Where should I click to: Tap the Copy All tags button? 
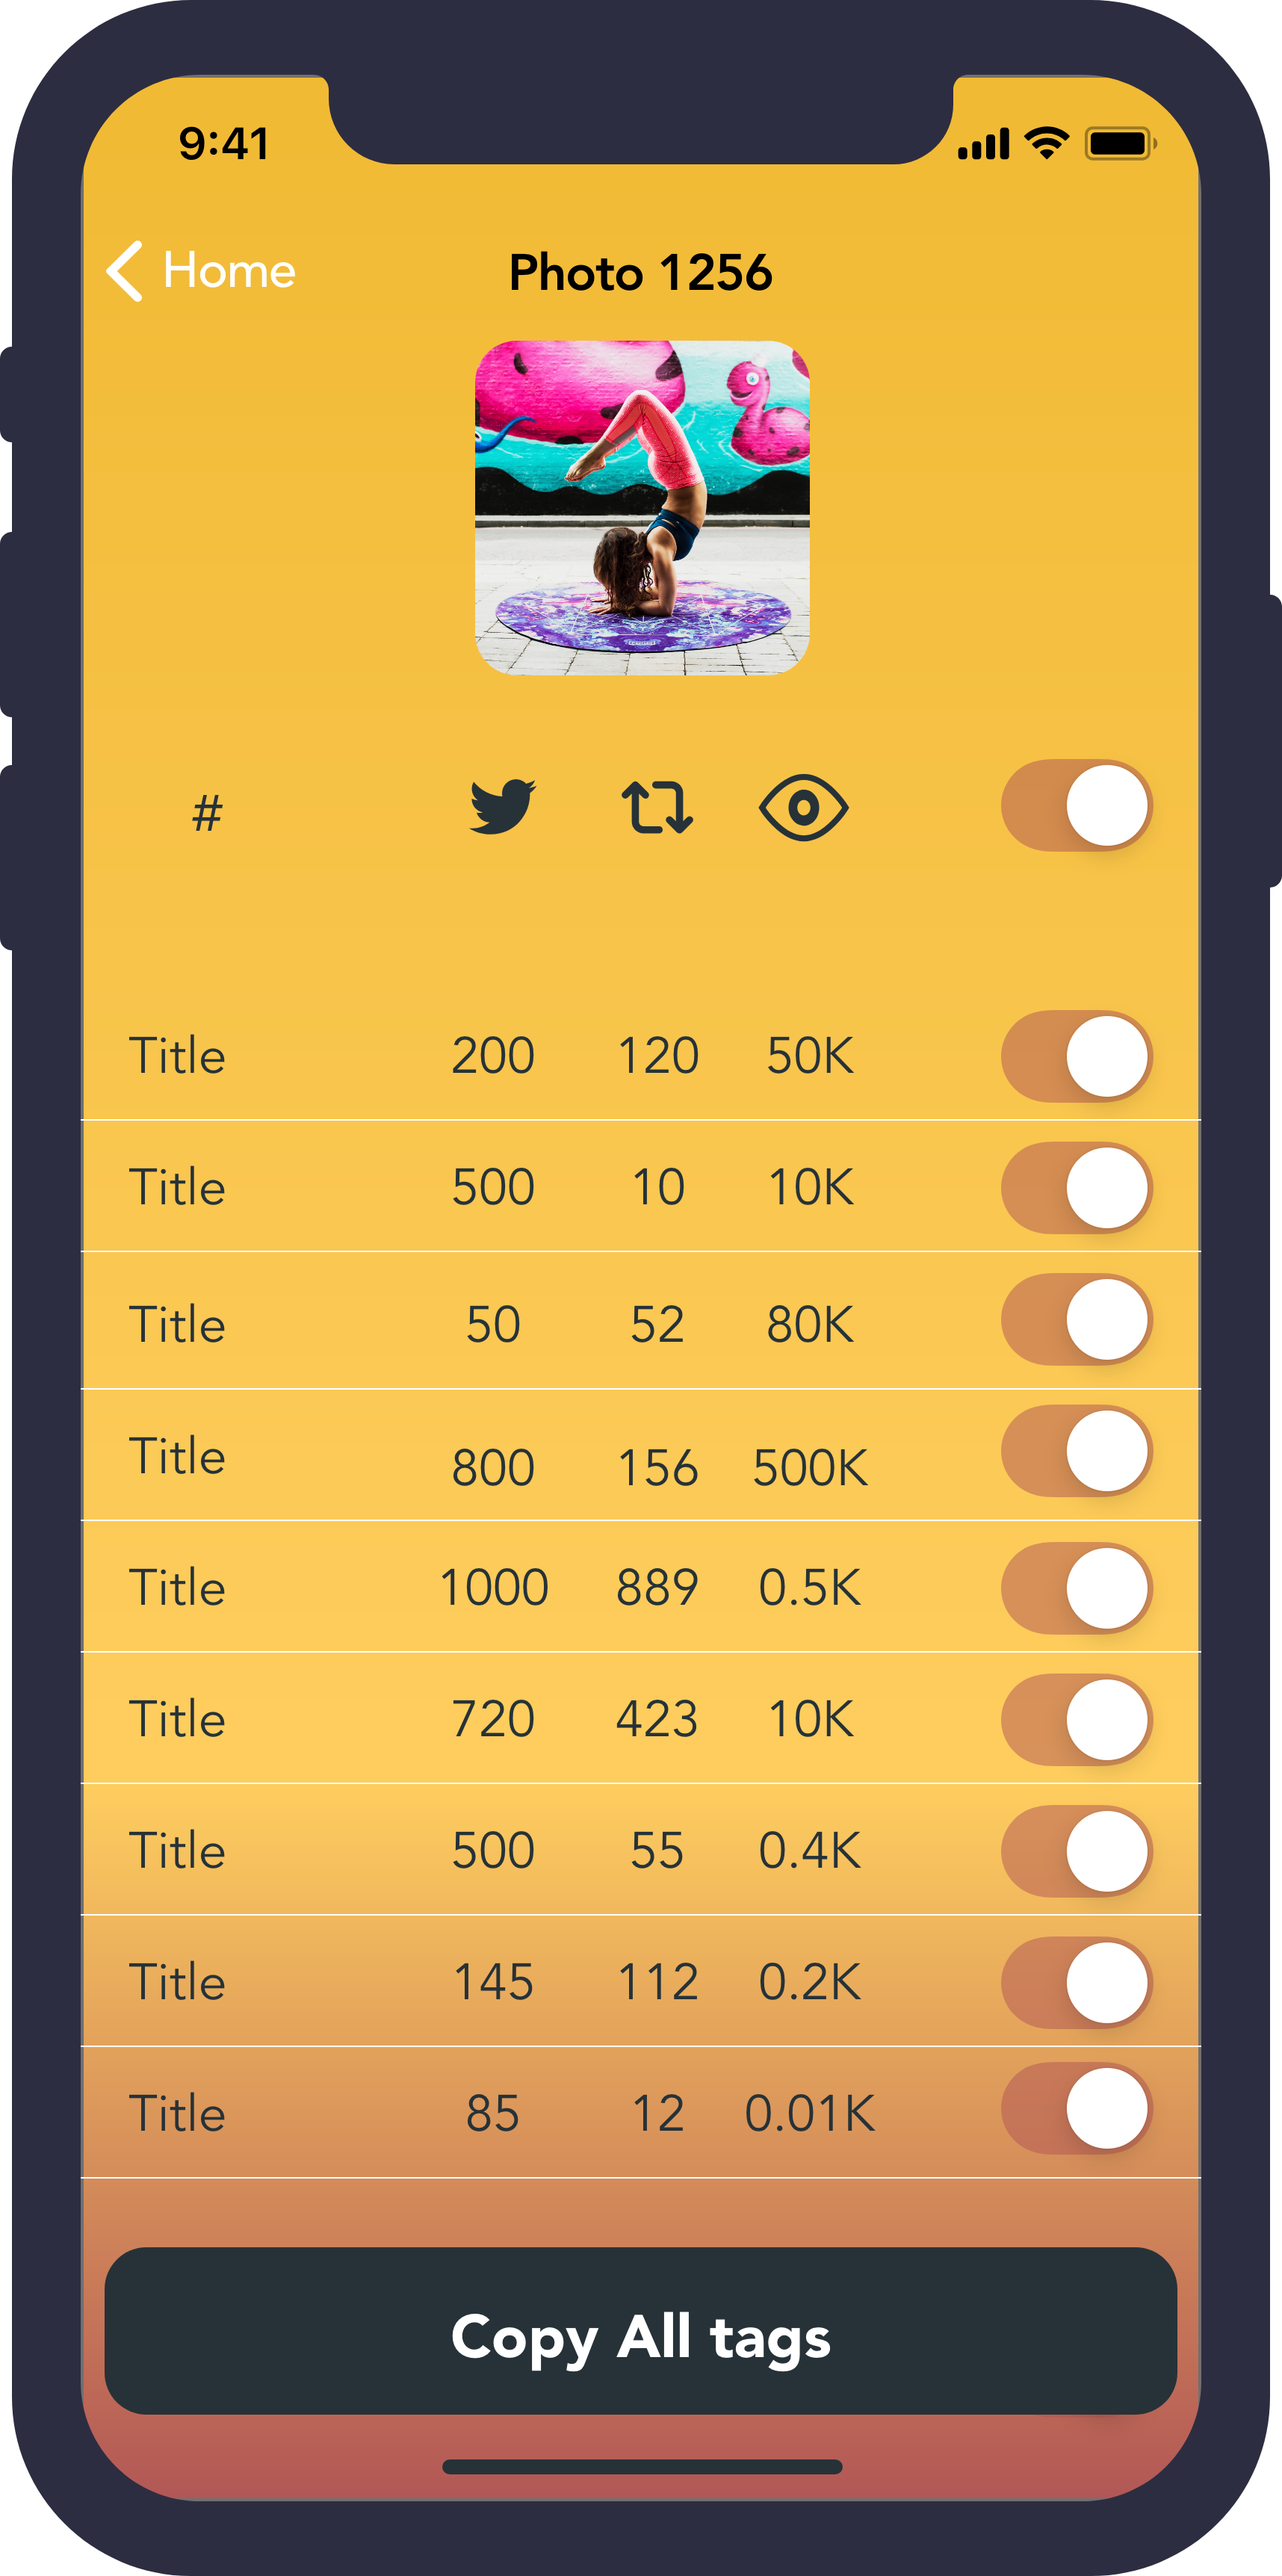[641, 2331]
